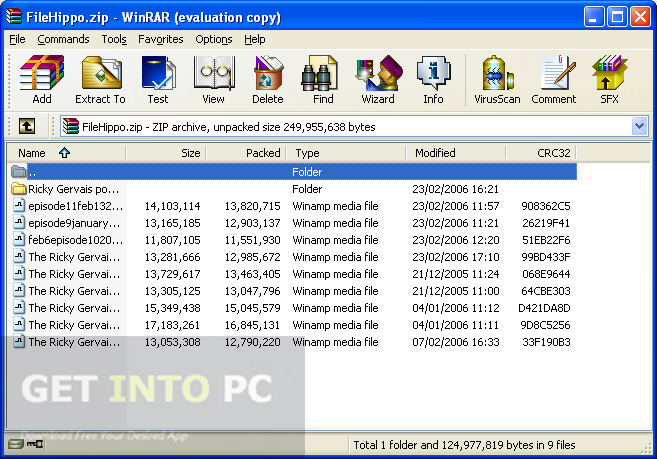Image resolution: width=657 pixels, height=459 pixels.
Task: Click media file icon for size 13,729,617 row
Action: (x=19, y=273)
